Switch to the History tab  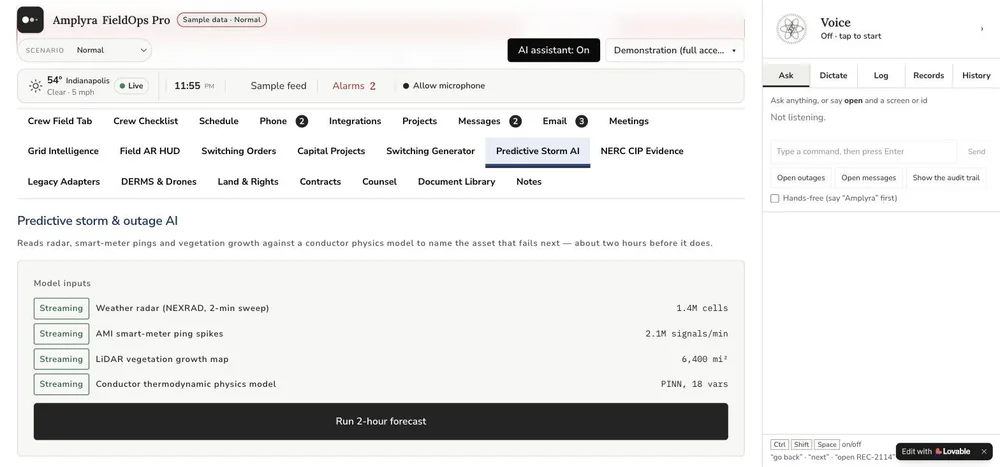[976, 75]
